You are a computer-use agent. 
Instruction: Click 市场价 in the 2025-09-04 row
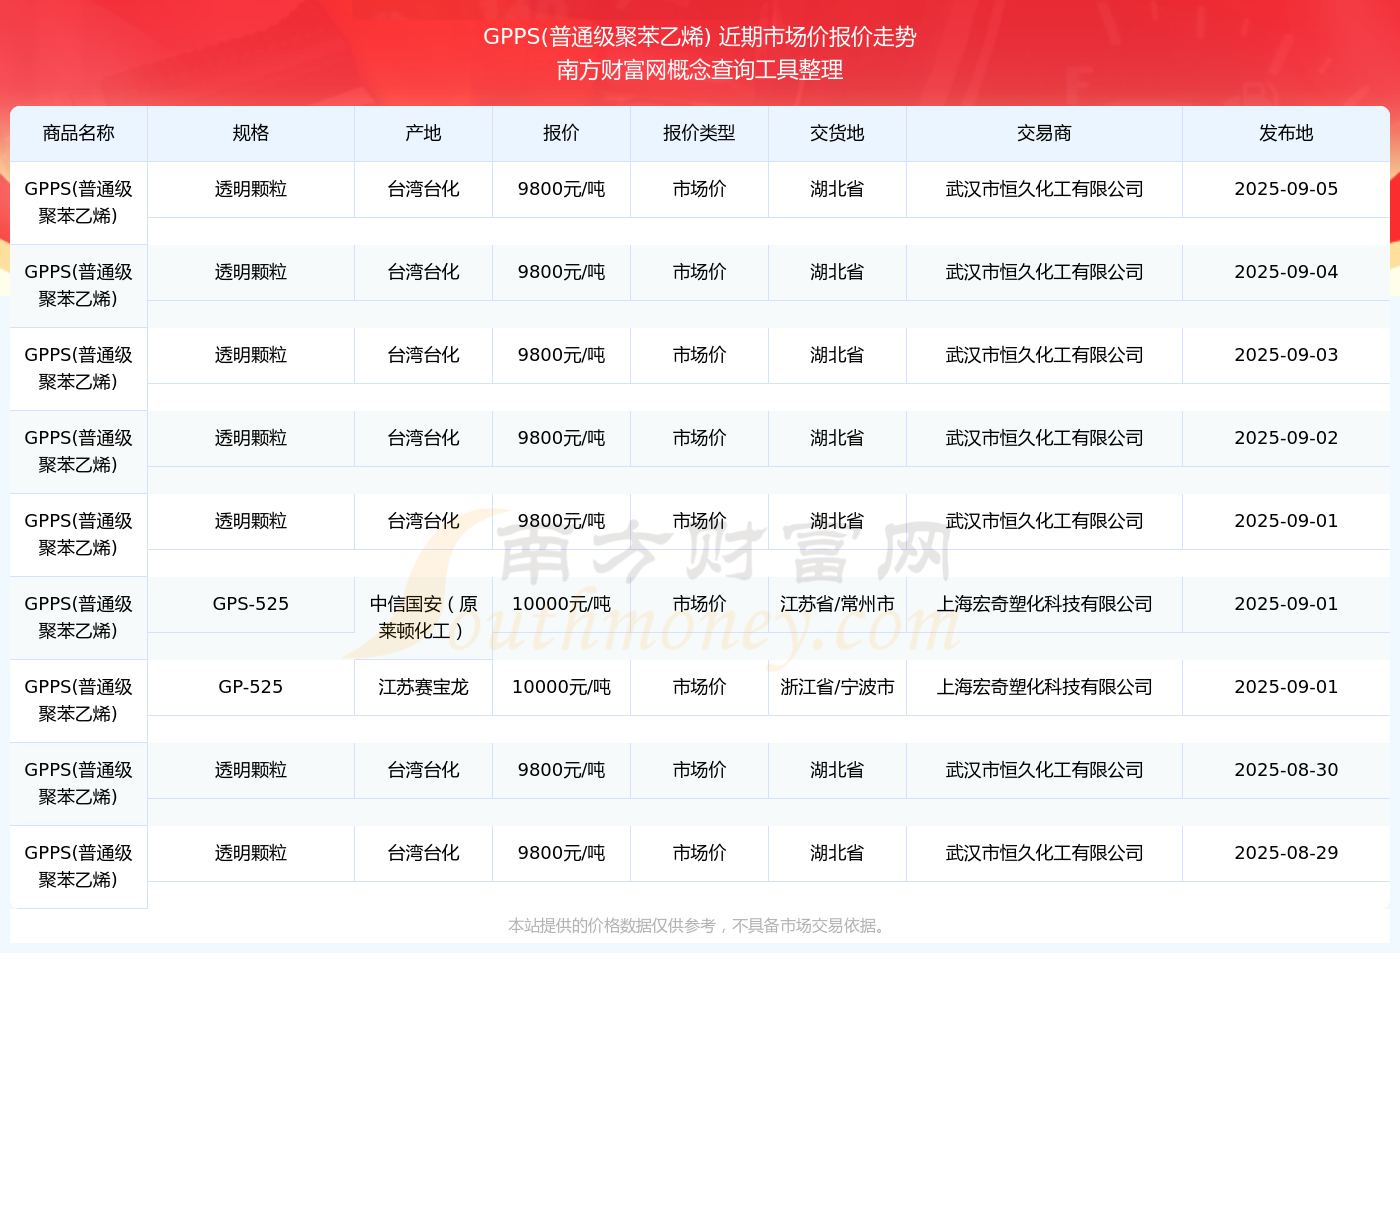click(x=699, y=272)
